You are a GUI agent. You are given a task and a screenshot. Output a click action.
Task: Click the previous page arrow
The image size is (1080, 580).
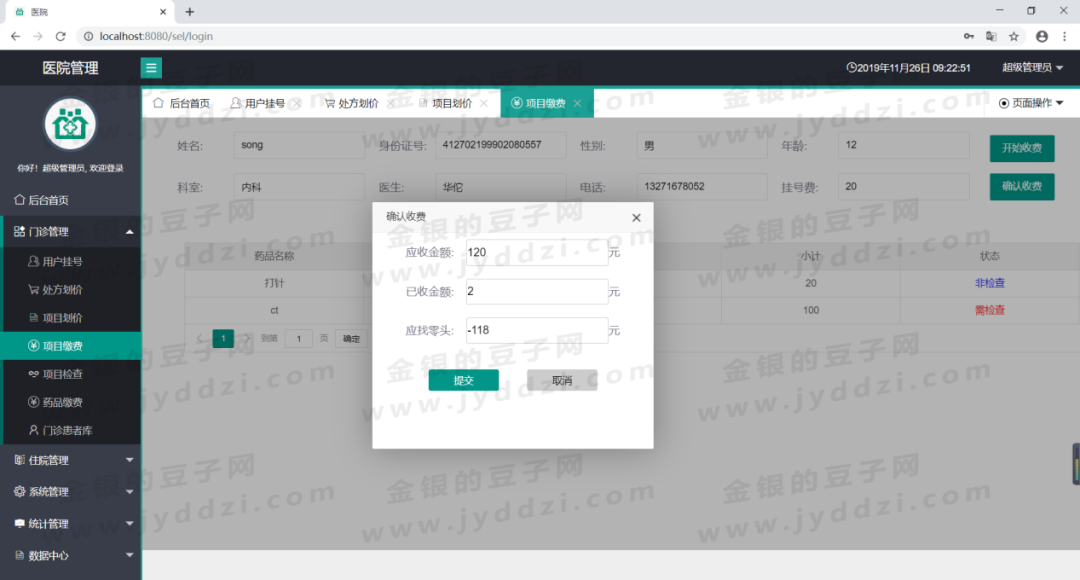pyautogui.click(x=200, y=338)
